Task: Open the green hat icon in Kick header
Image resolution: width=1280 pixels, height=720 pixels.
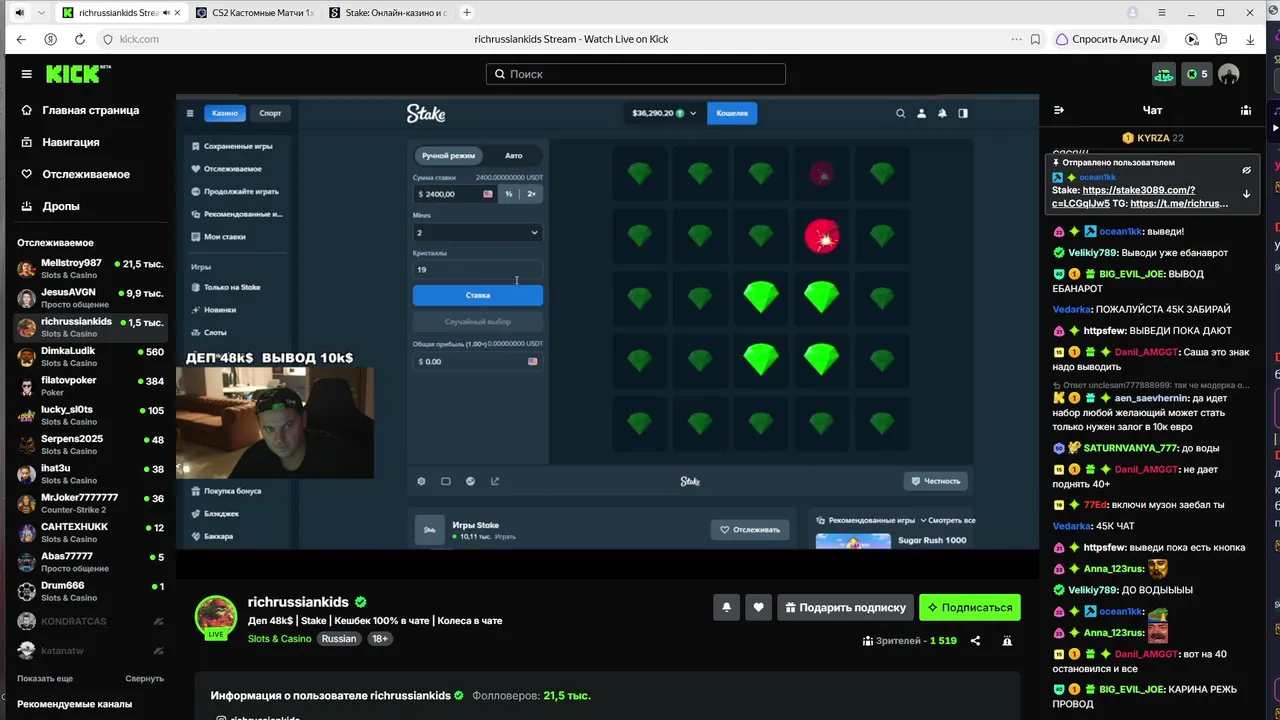Action: (x=1164, y=74)
